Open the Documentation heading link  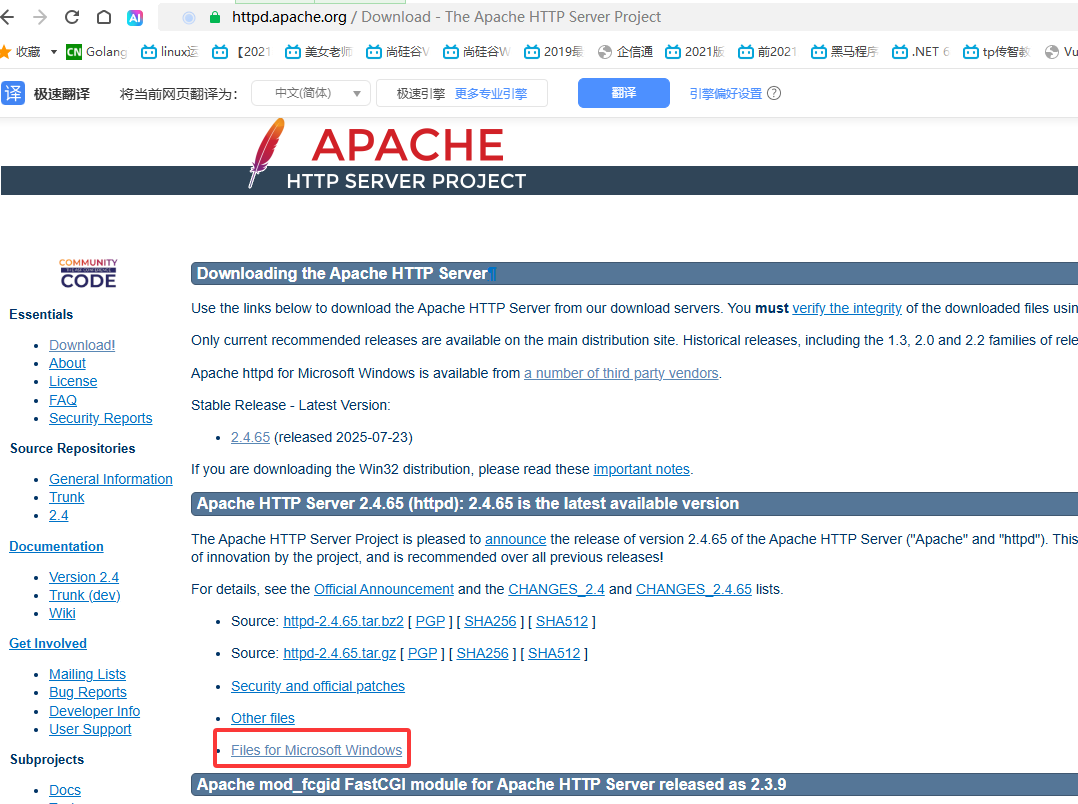pos(56,546)
